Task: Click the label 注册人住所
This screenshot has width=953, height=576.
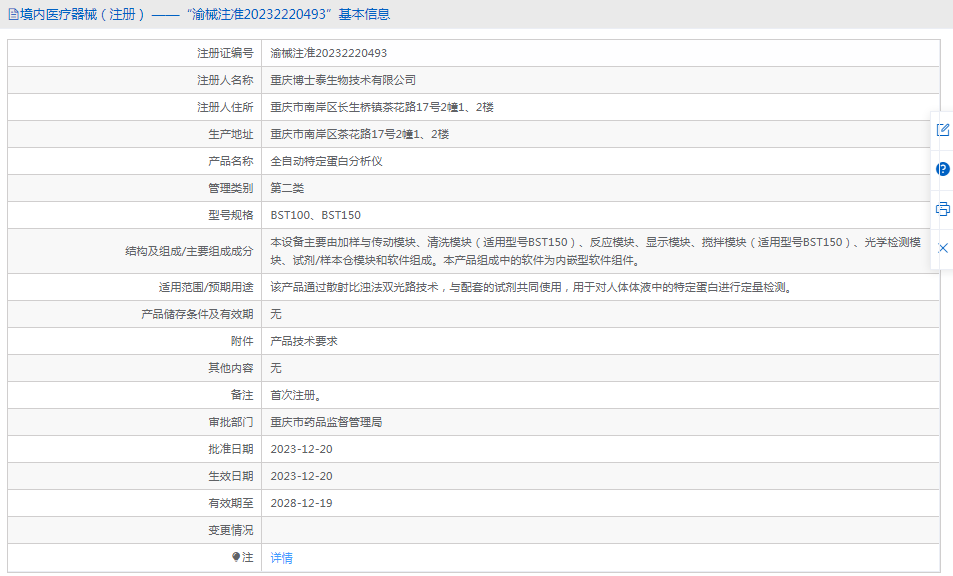Action: coord(225,108)
